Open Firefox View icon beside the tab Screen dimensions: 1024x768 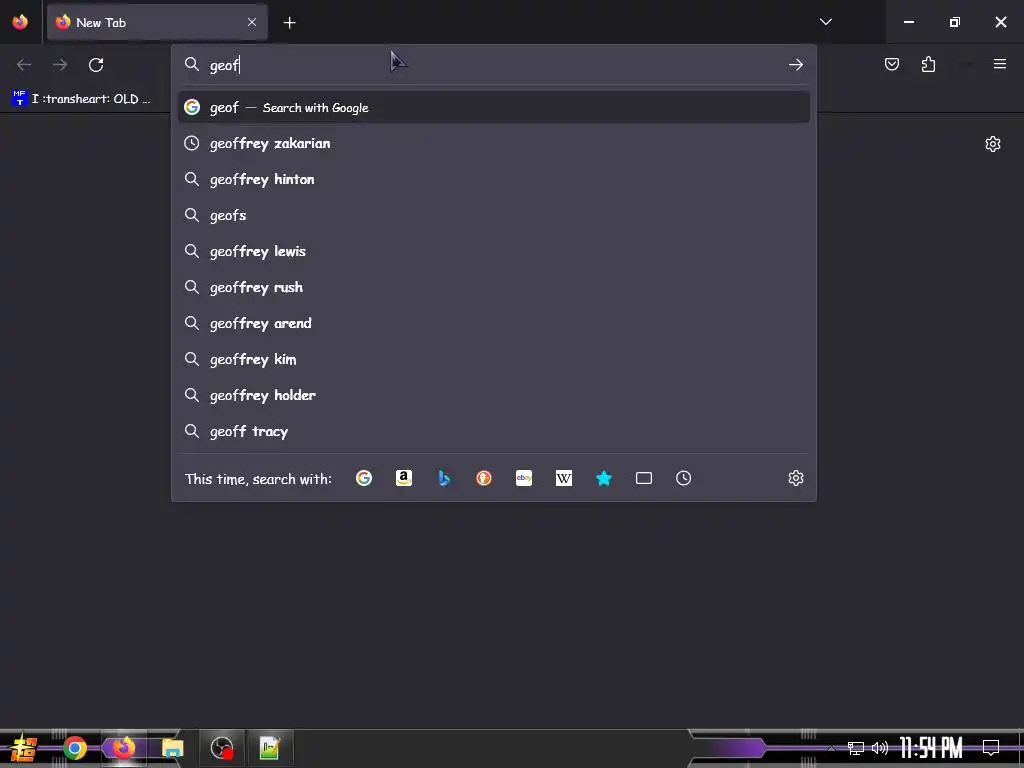[20, 22]
